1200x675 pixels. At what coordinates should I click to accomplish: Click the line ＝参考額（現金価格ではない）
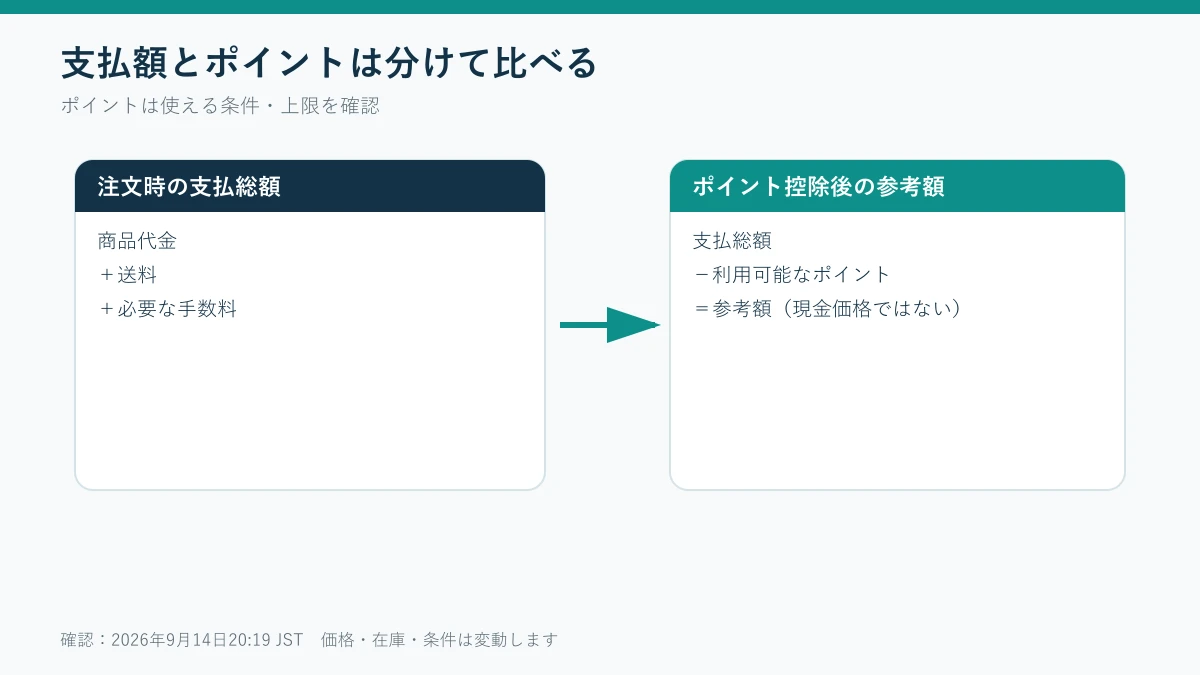[x=830, y=309]
